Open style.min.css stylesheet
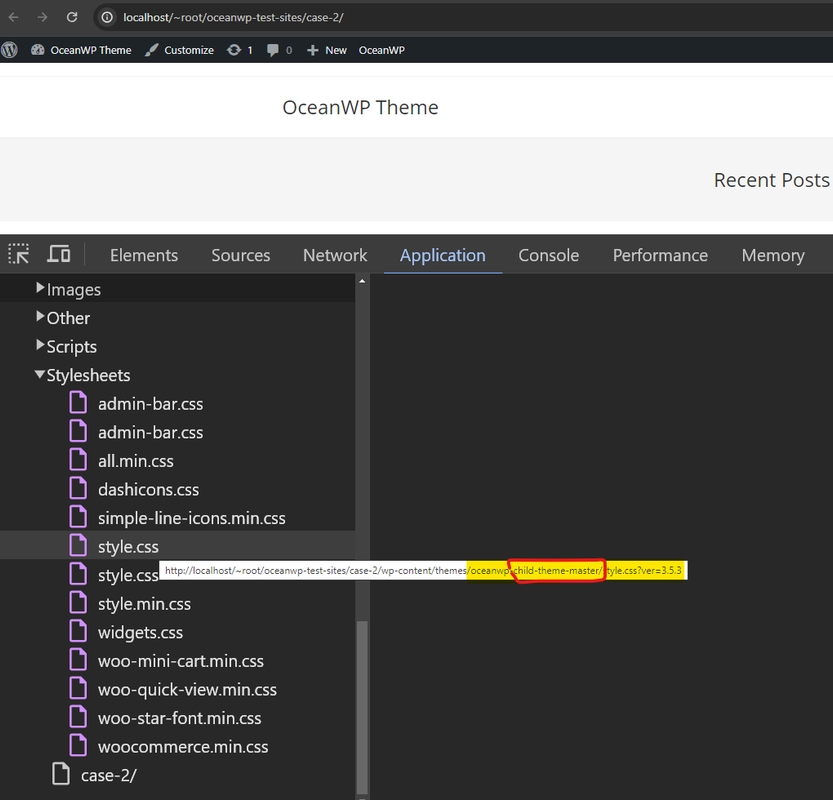Screen dimensions: 833x800 144,604
